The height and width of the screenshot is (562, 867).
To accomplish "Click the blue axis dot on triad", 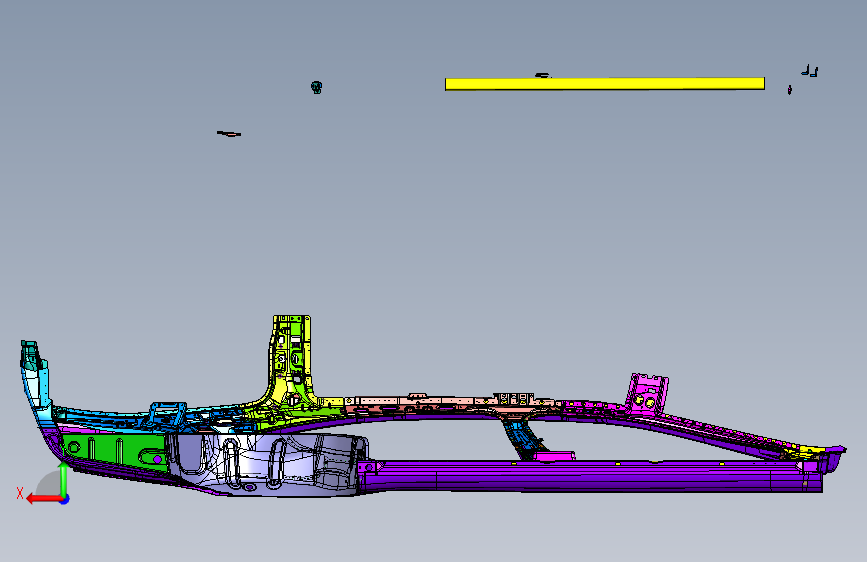I will (x=65, y=499).
